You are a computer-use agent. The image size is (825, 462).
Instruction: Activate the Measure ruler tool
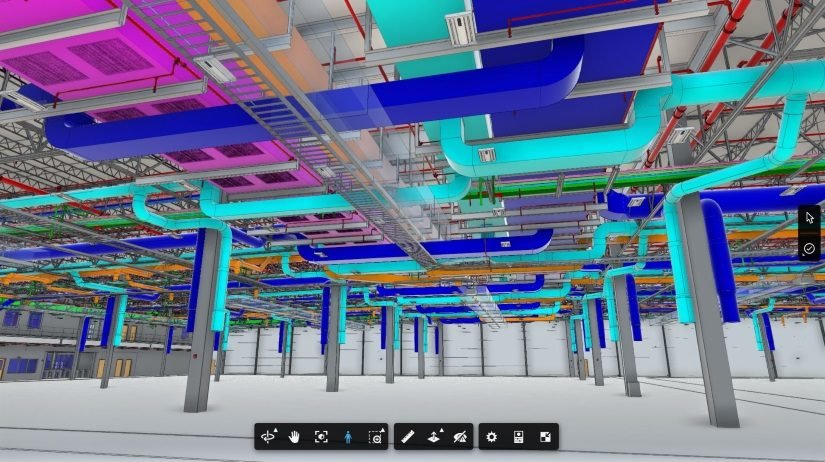(x=408, y=437)
